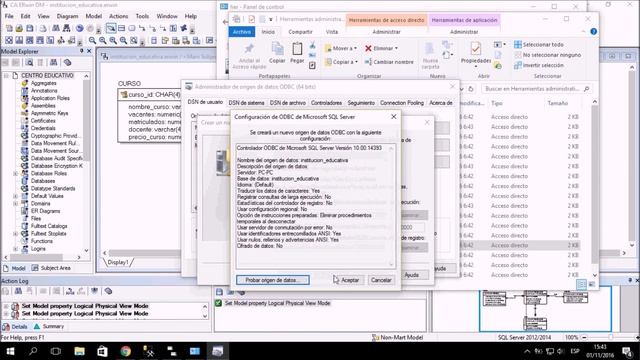This screenshot has height=360, width=640.
Task: Open Windows Start menu
Action: tap(10, 351)
